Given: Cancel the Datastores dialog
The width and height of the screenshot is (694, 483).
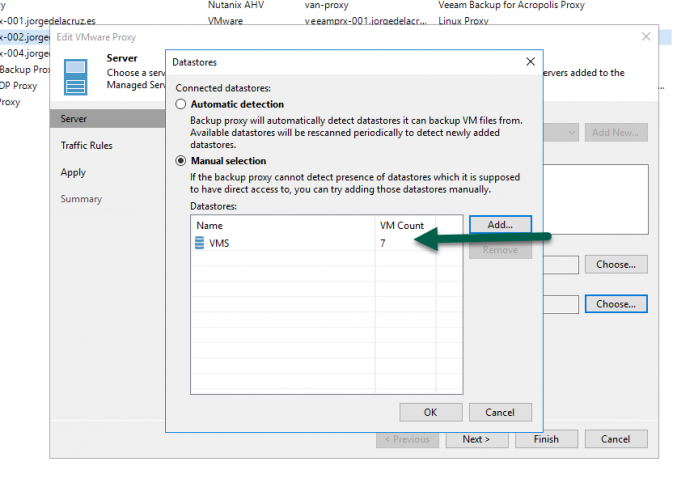Looking at the screenshot, I should point(500,412).
